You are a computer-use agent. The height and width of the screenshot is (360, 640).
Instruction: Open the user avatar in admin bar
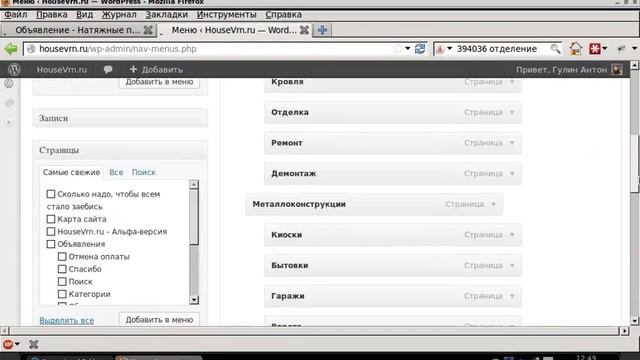[617, 69]
